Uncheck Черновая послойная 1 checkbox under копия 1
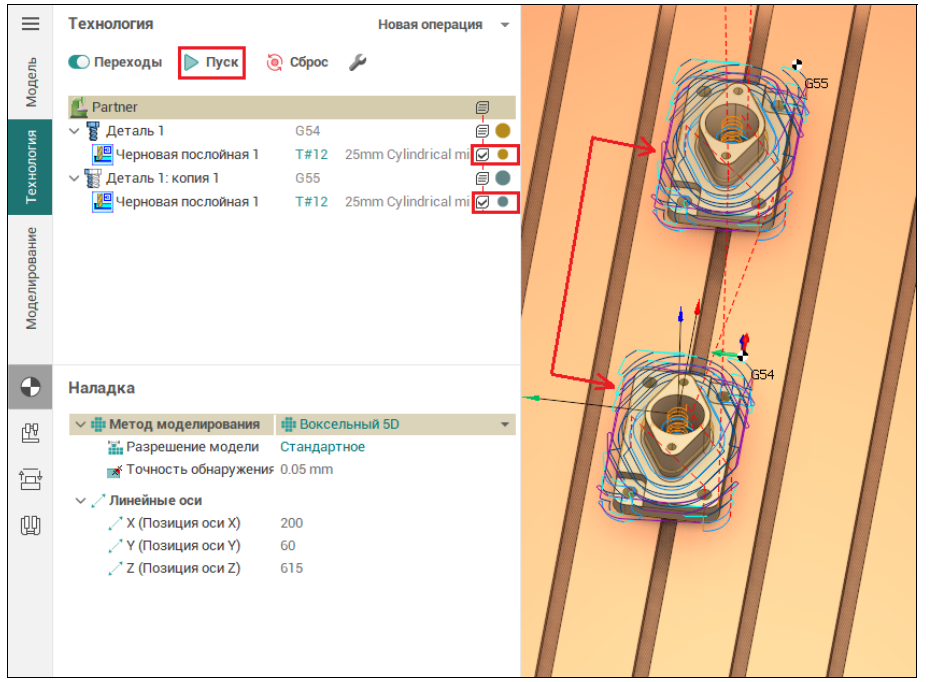The height and width of the screenshot is (682, 929). [x=483, y=202]
